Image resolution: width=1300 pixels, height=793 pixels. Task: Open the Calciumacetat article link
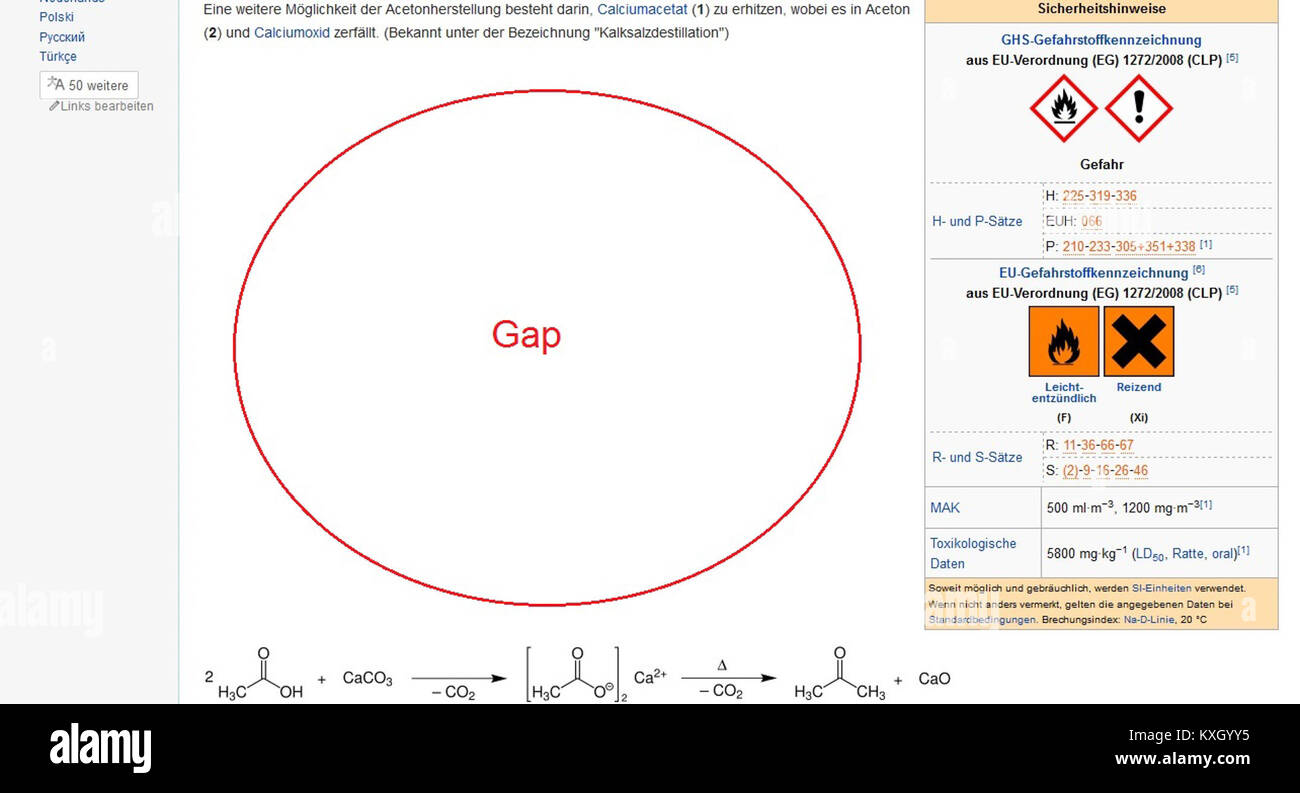click(x=642, y=9)
